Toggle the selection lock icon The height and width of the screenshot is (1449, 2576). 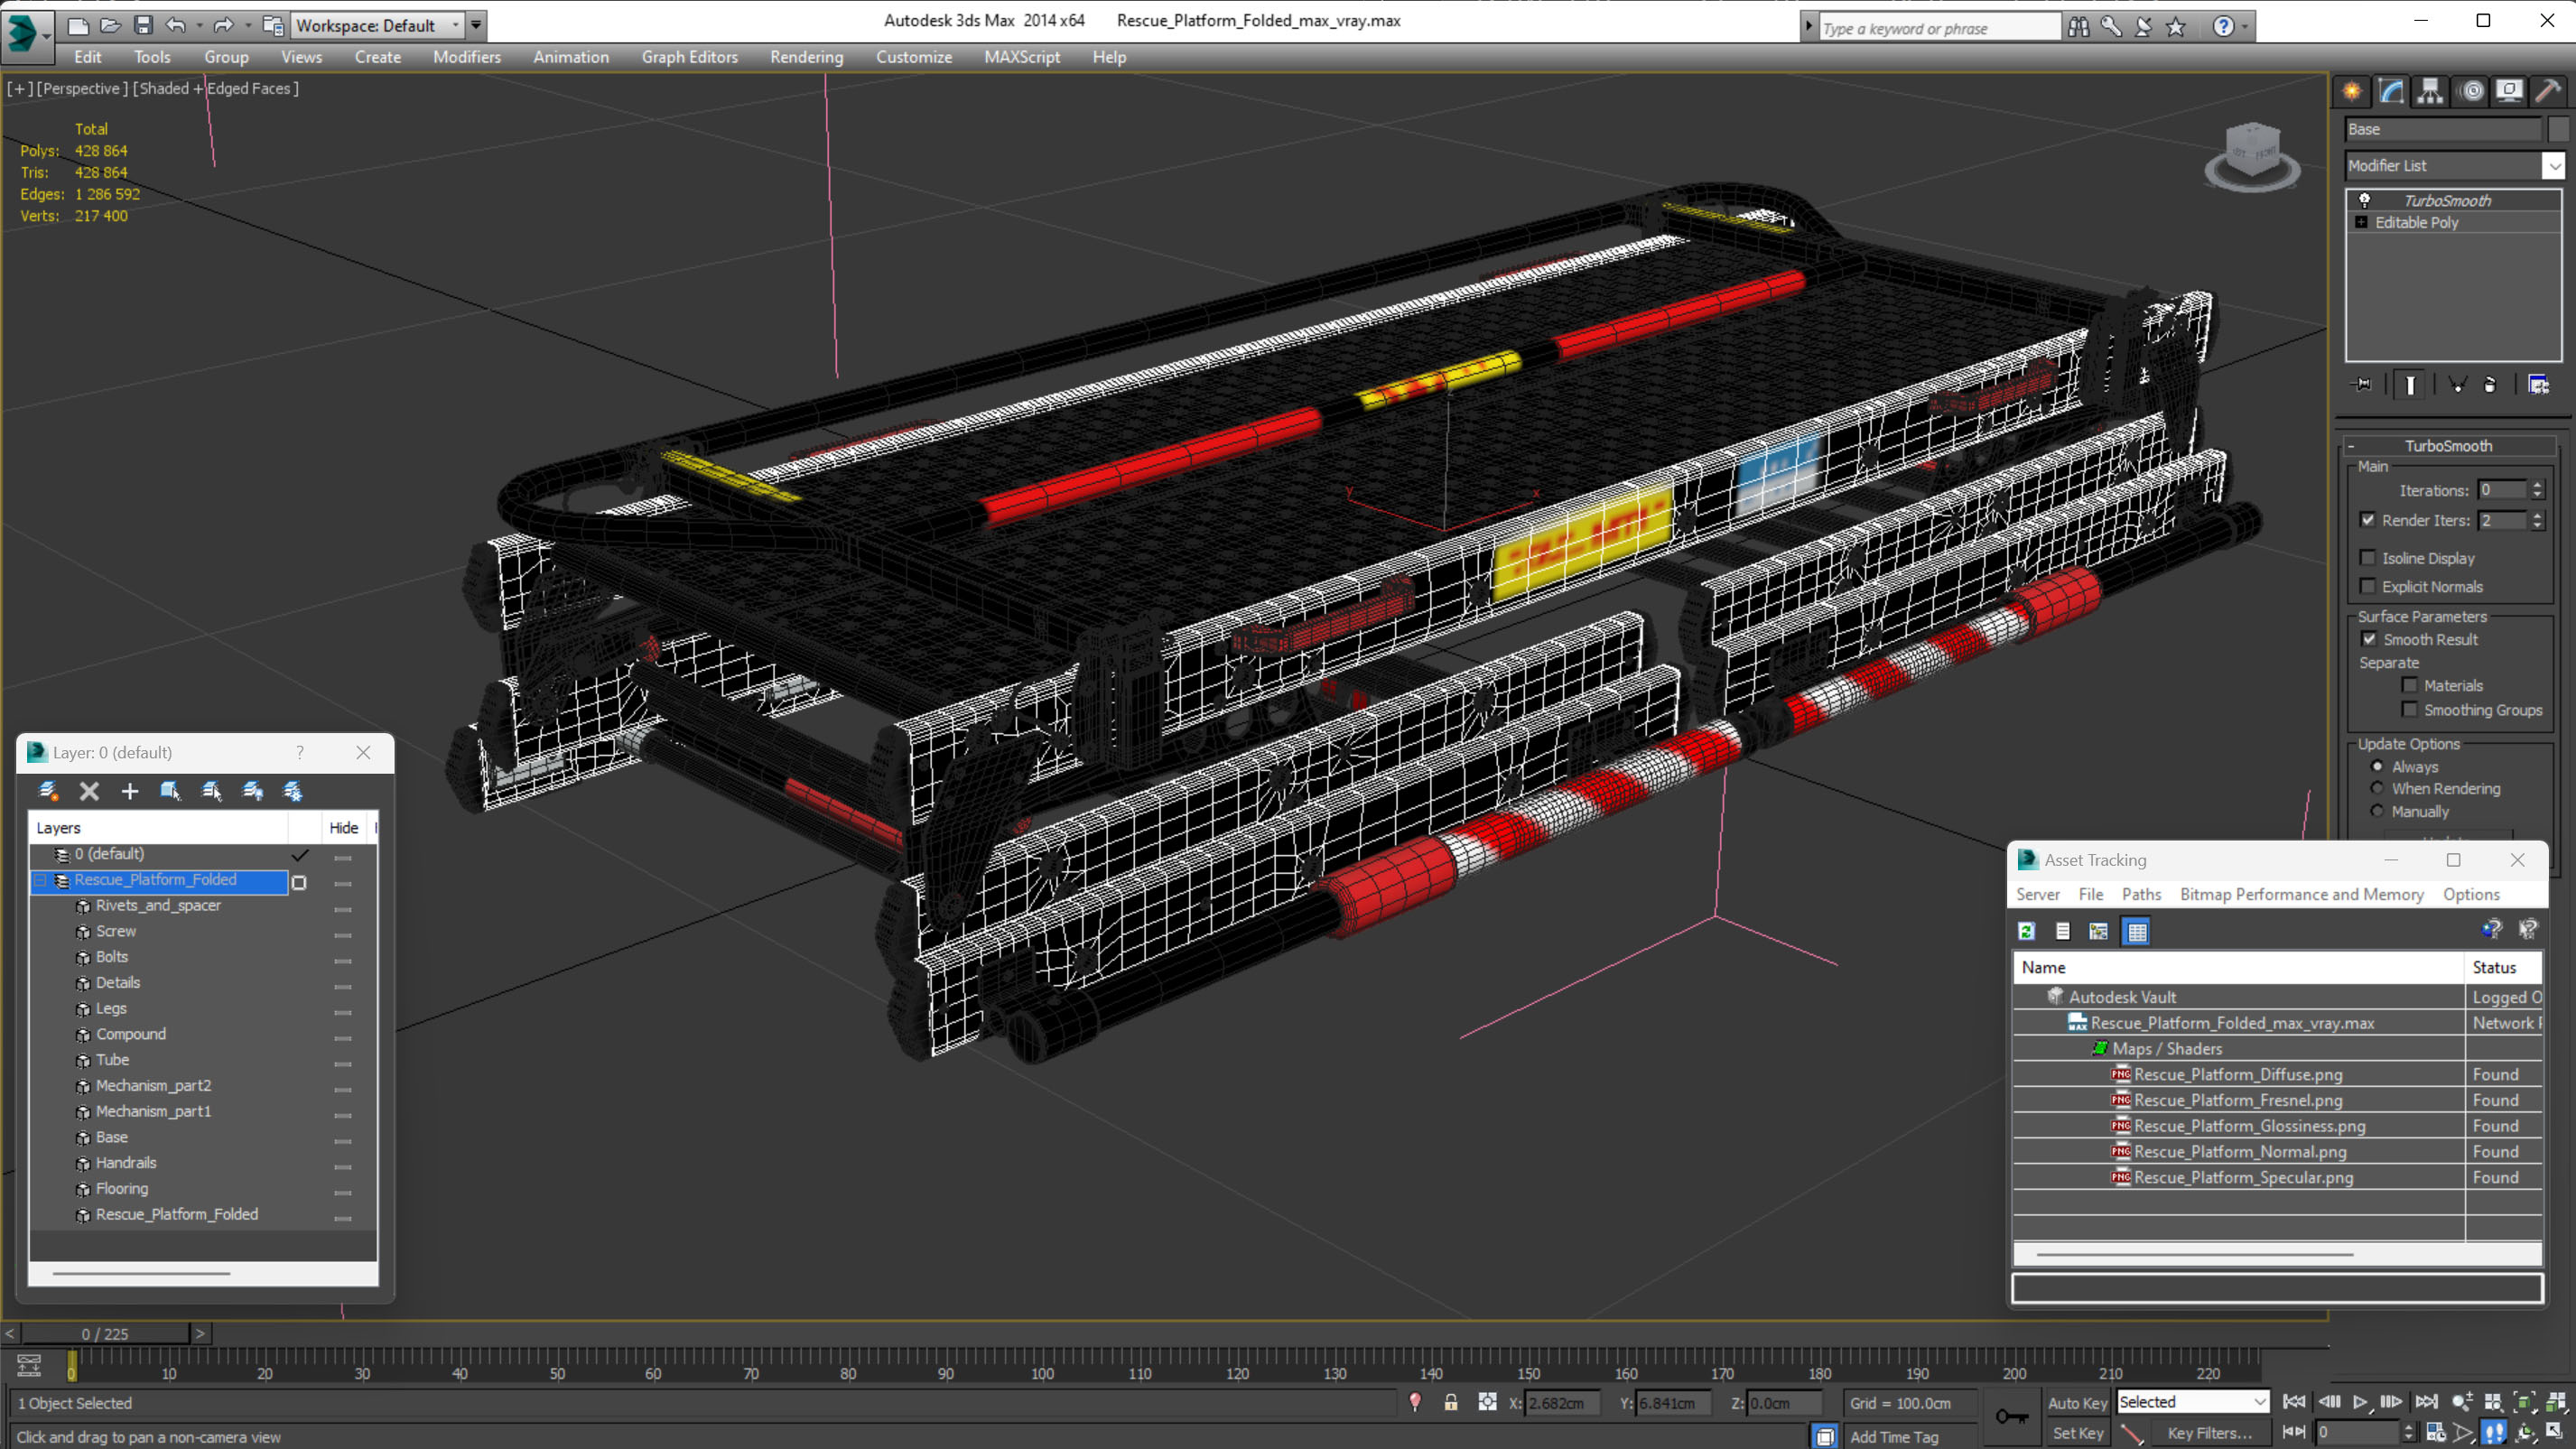coord(1450,1402)
